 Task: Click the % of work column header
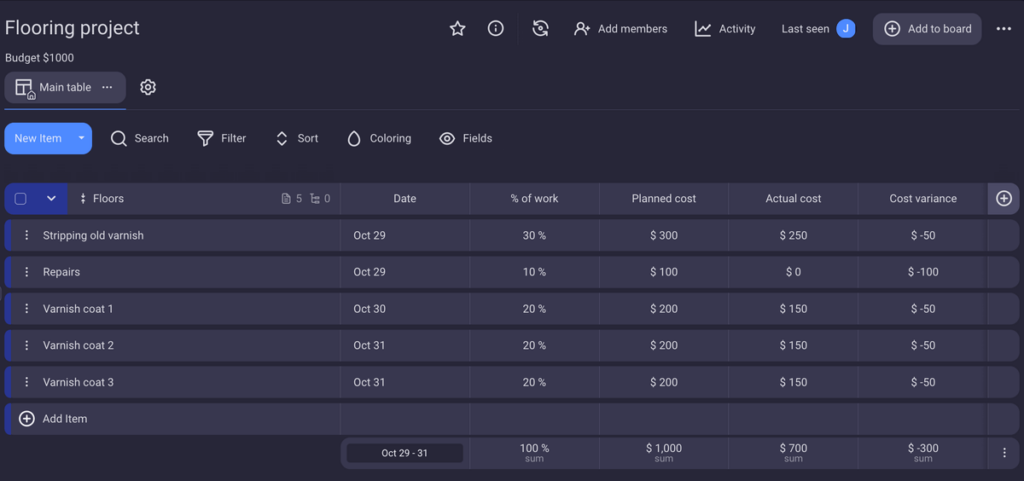(x=534, y=198)
